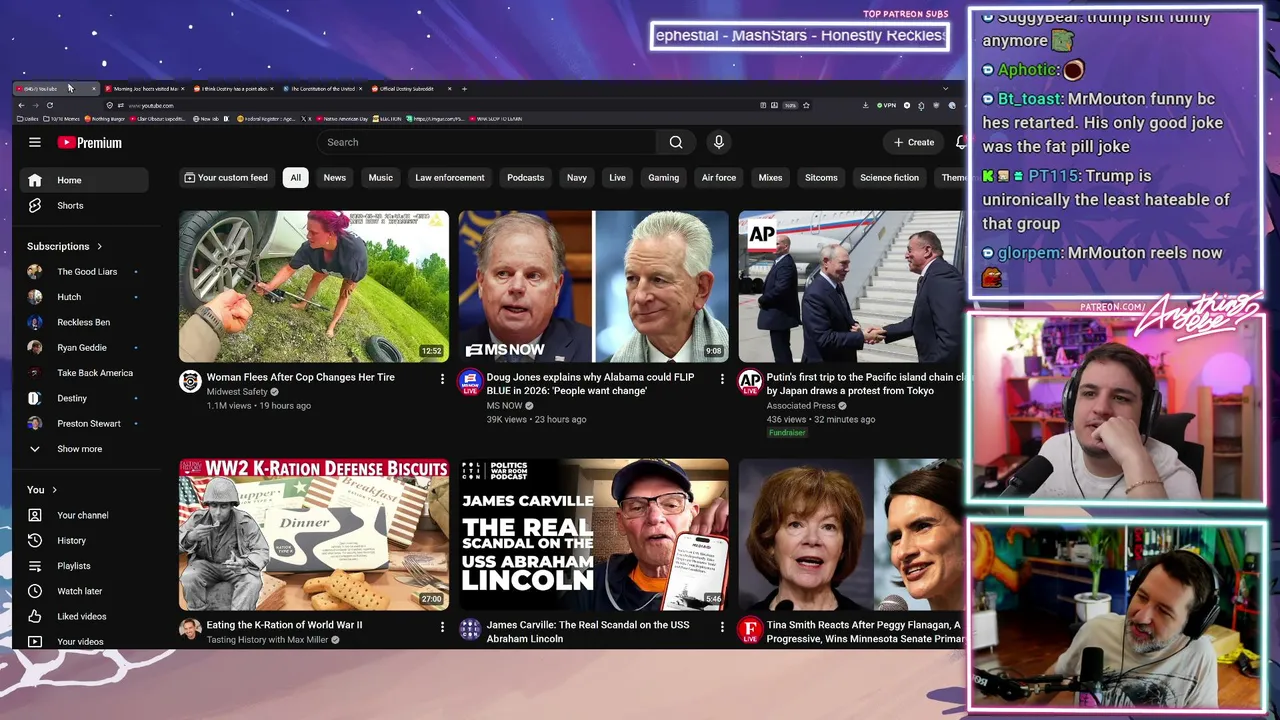The height and width of the screenshot is (720, 1280).
Task: Select the Science fiction filter chip
Action: point(889,178)
